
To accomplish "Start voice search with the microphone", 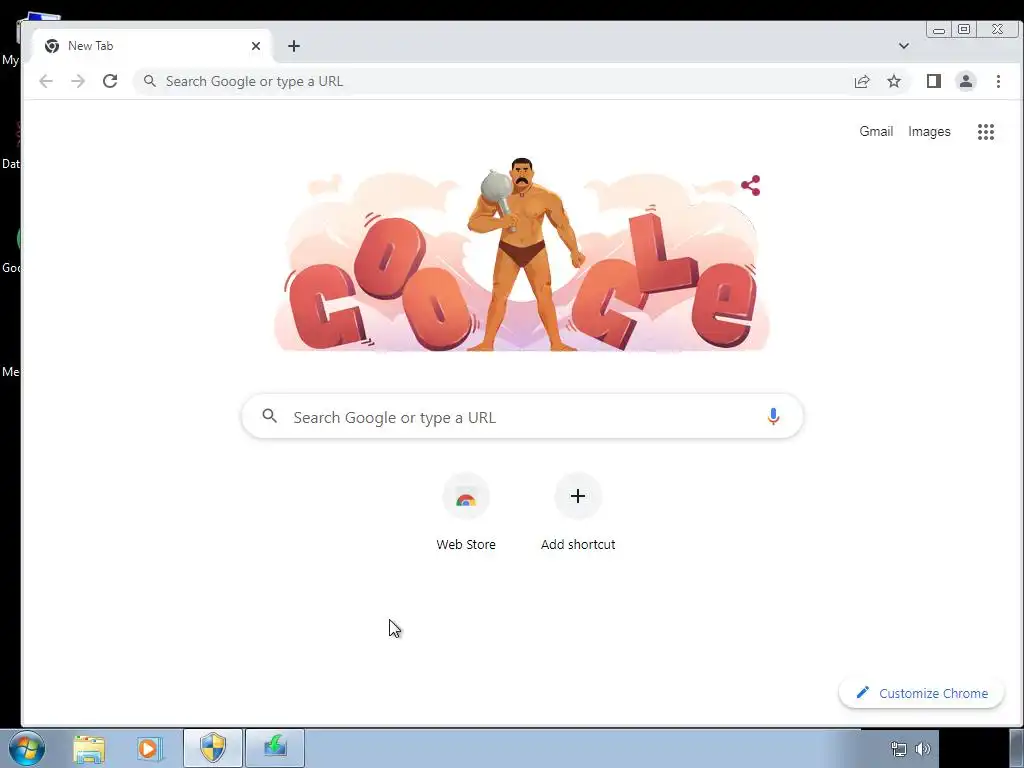I will click(x=773, y=416).
